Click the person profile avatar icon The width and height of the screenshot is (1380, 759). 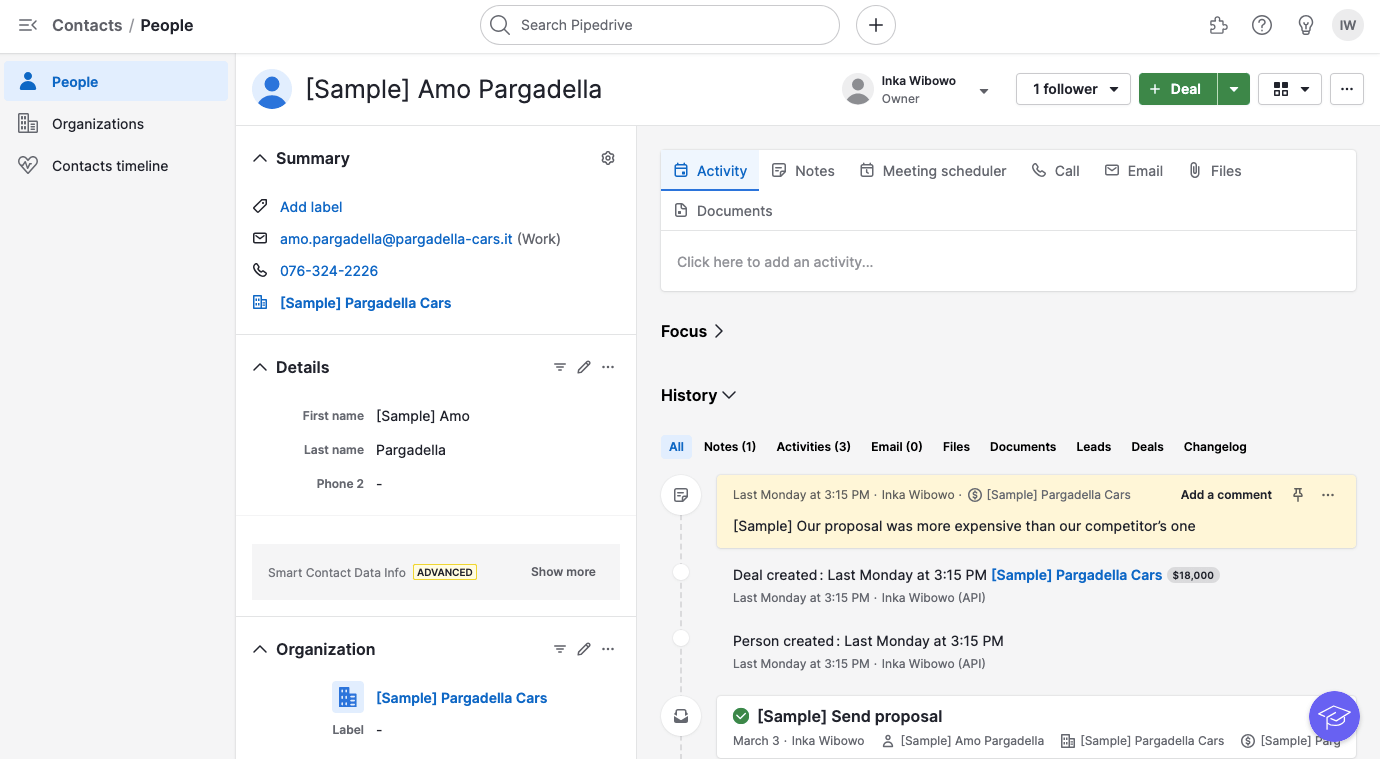(x=272, y=89)
